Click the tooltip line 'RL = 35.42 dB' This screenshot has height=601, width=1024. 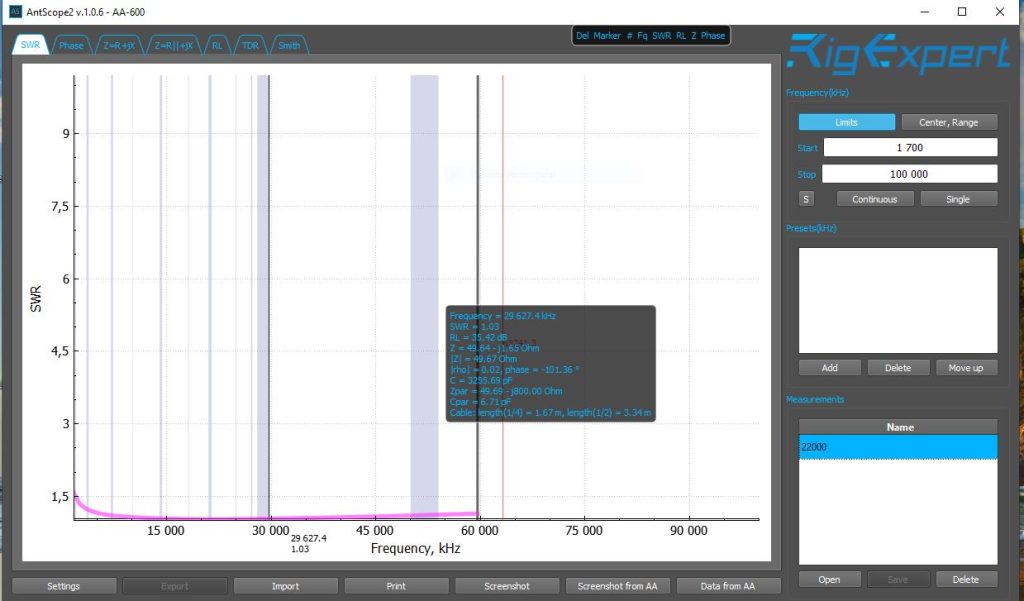(x=478, y=337)
